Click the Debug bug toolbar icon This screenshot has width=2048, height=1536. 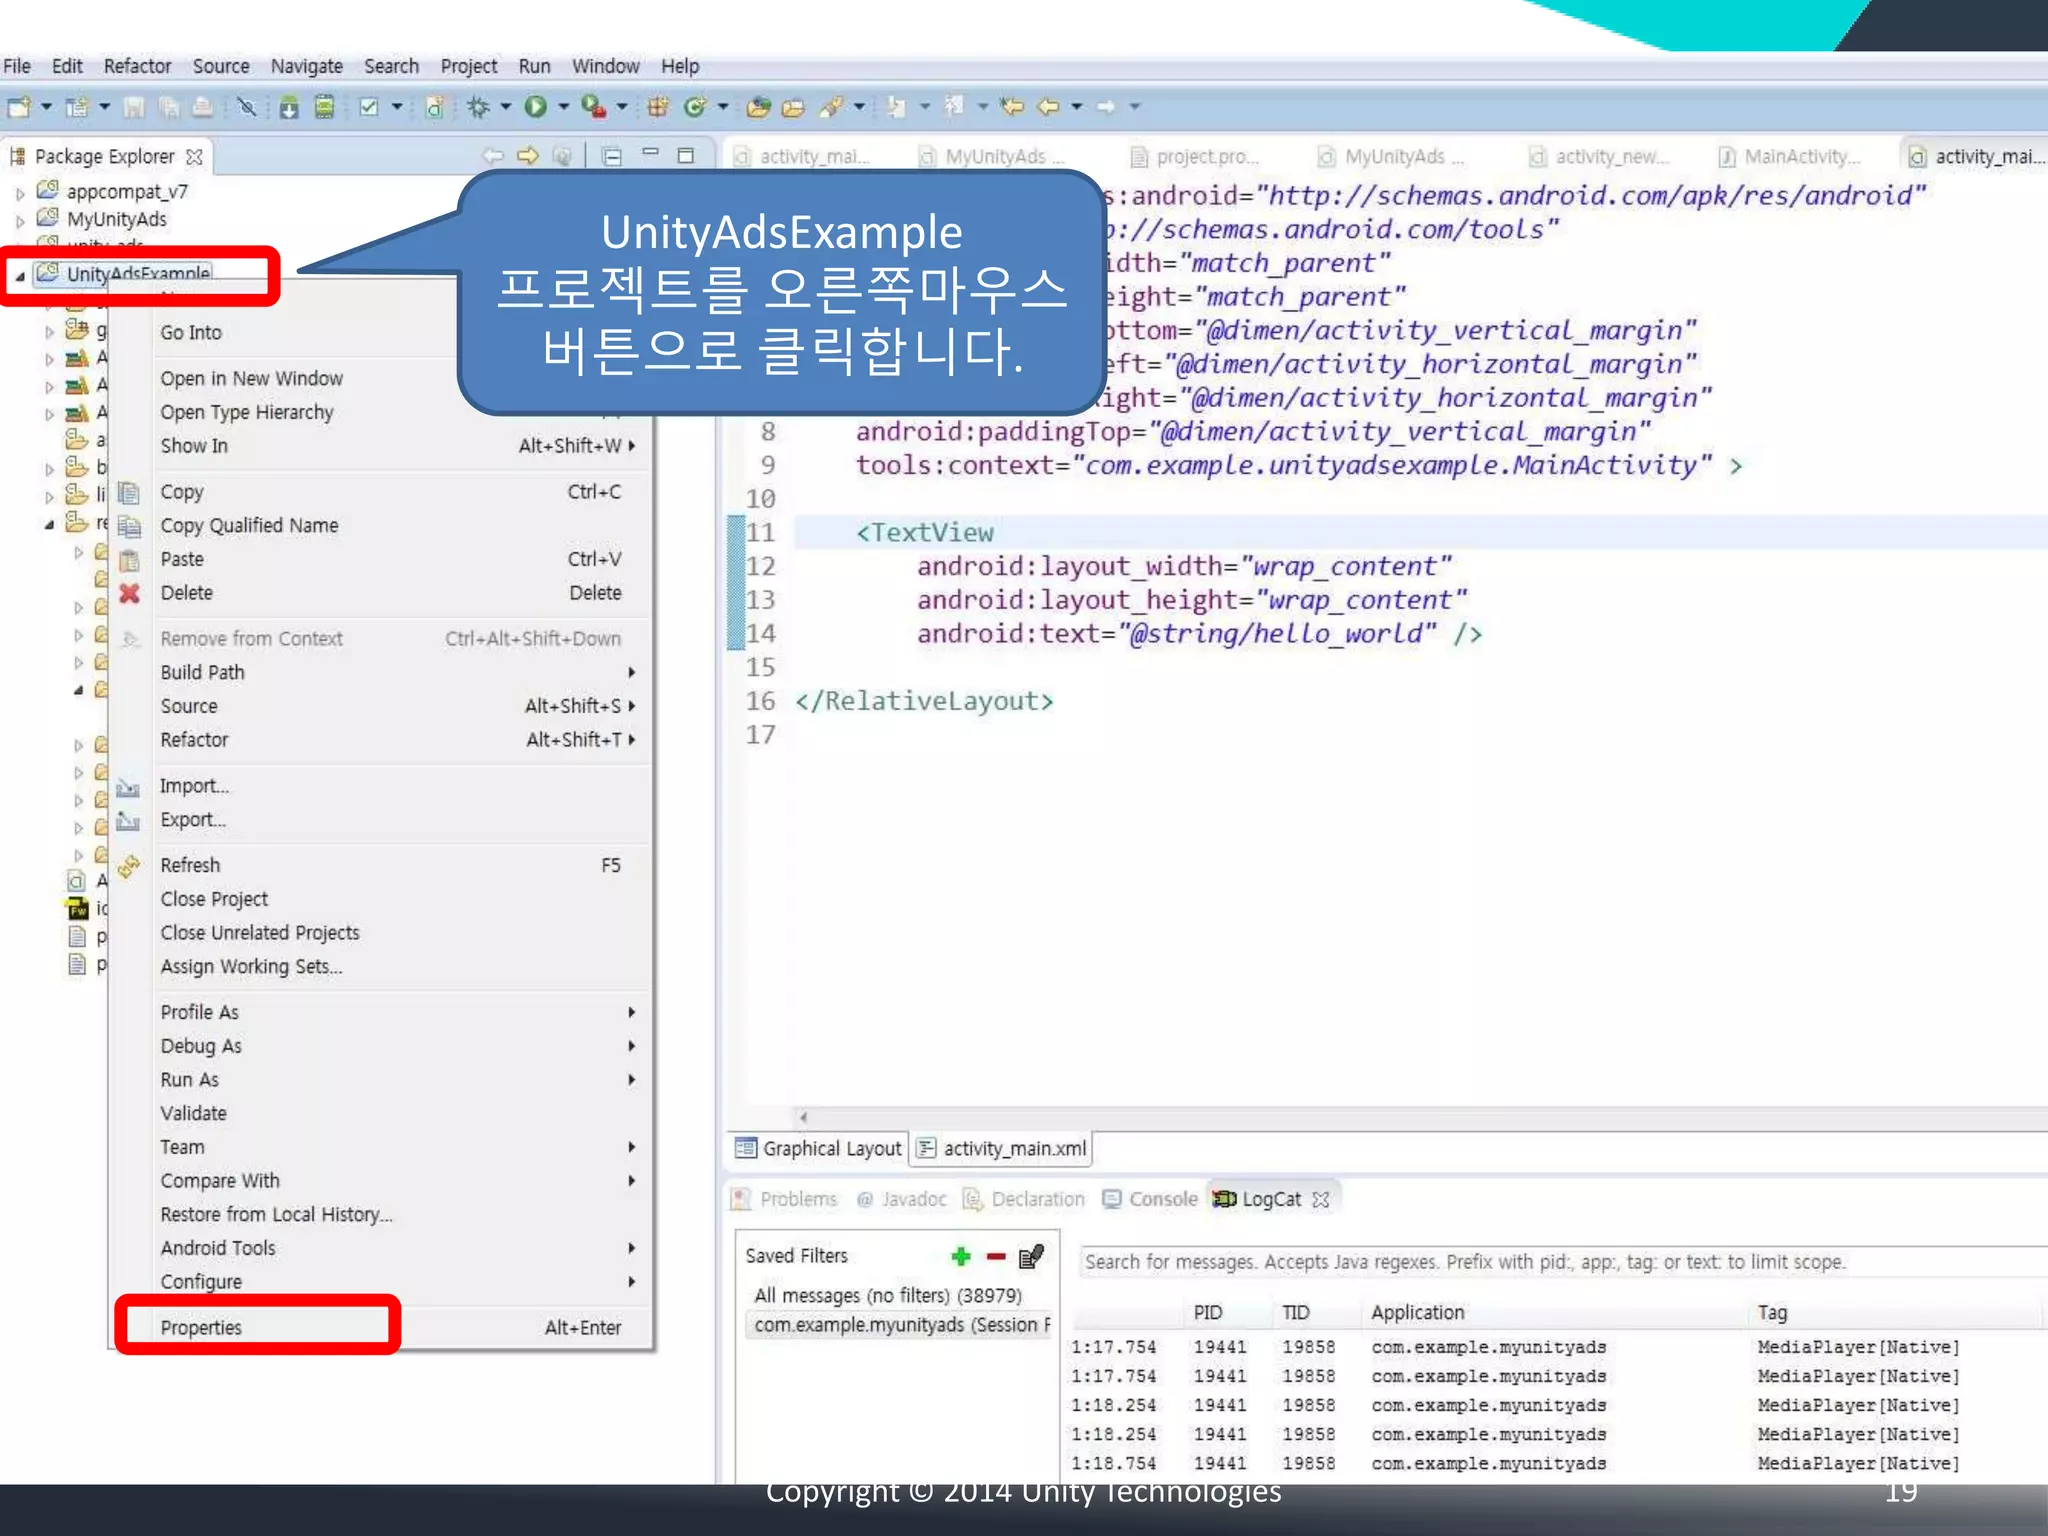[478, 106]
